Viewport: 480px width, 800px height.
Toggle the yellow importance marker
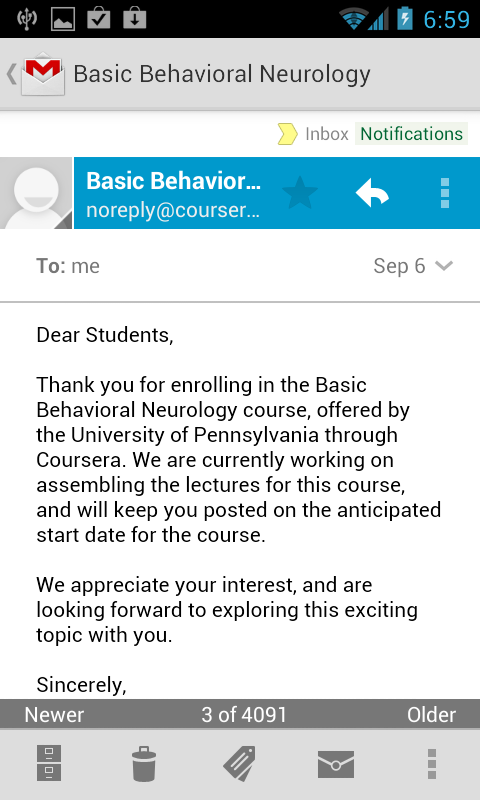[288, 134]
